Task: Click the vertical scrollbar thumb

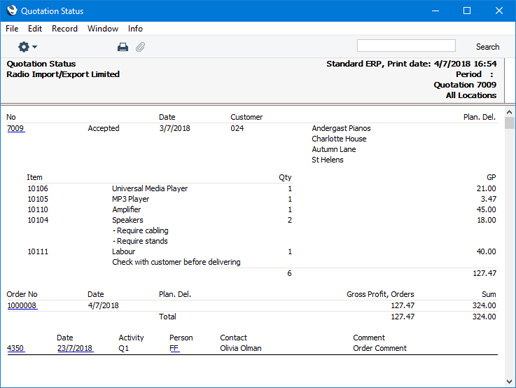Action: (x=509, y=123)
